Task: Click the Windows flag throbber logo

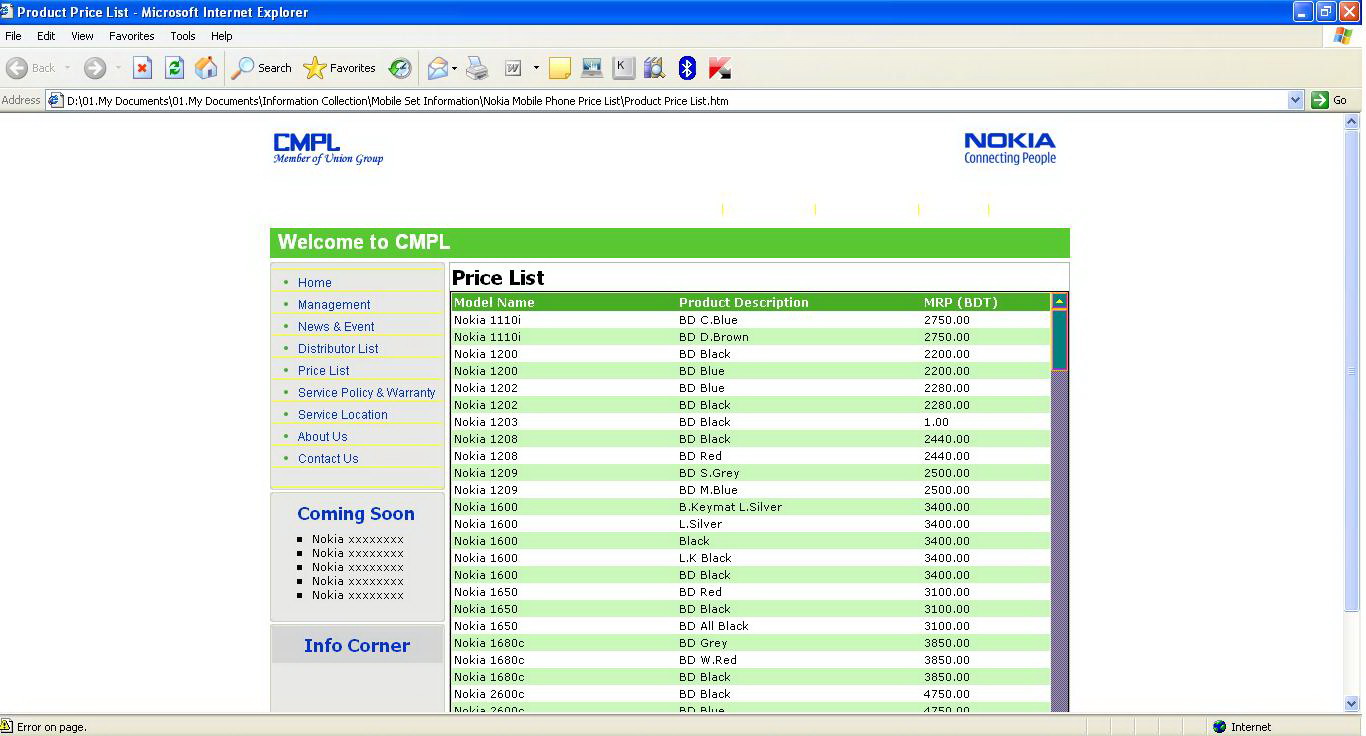Action: 1343,35
